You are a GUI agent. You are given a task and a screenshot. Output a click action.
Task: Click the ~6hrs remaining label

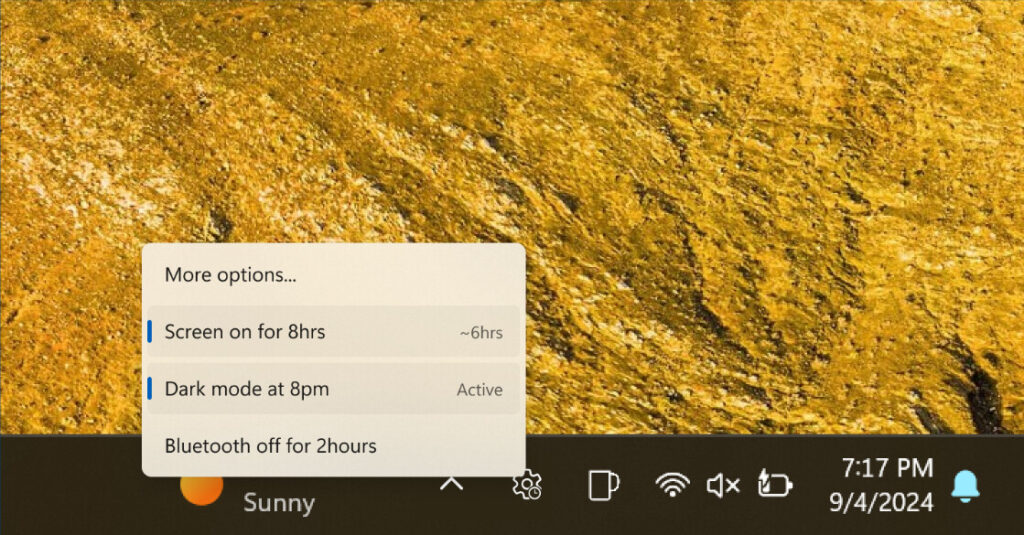tap(481, 332)
